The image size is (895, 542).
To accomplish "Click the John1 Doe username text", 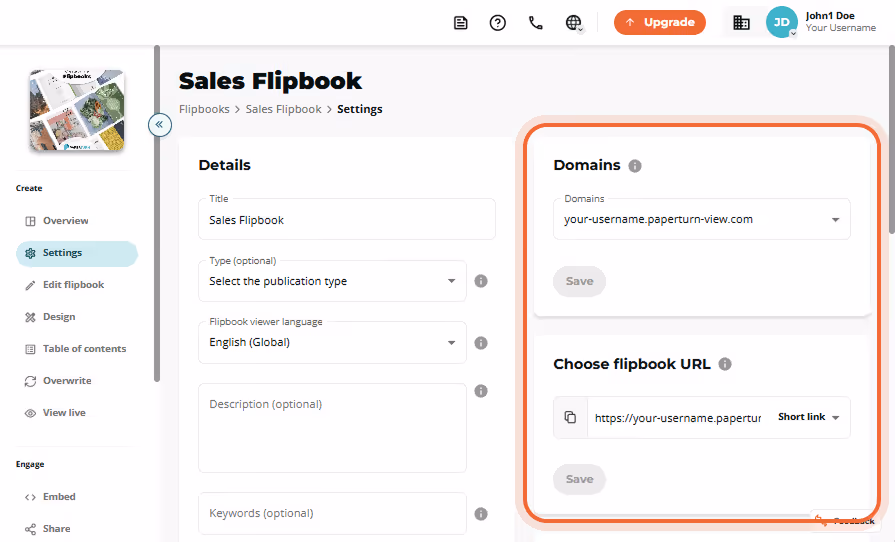I will point(830,16).
